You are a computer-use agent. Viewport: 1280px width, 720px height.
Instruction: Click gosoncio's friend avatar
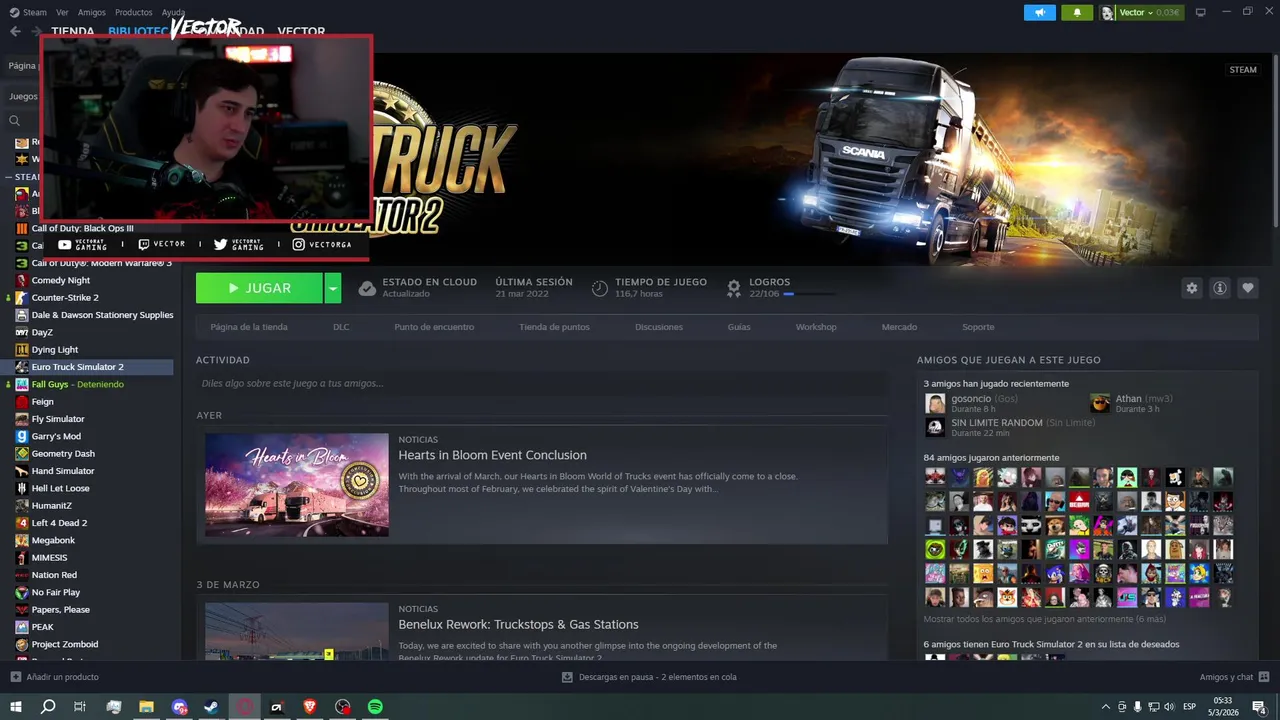point(935,403)
